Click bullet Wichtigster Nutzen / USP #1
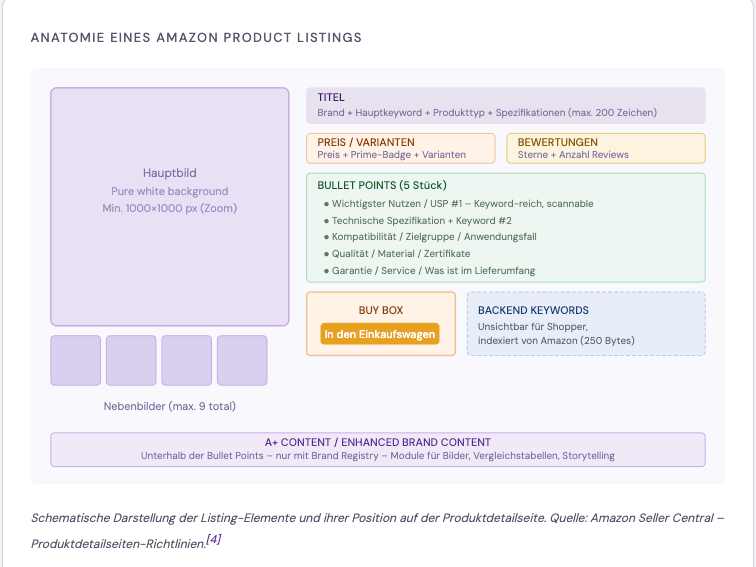This screenshot has width=756, height=567. point(459,203)
